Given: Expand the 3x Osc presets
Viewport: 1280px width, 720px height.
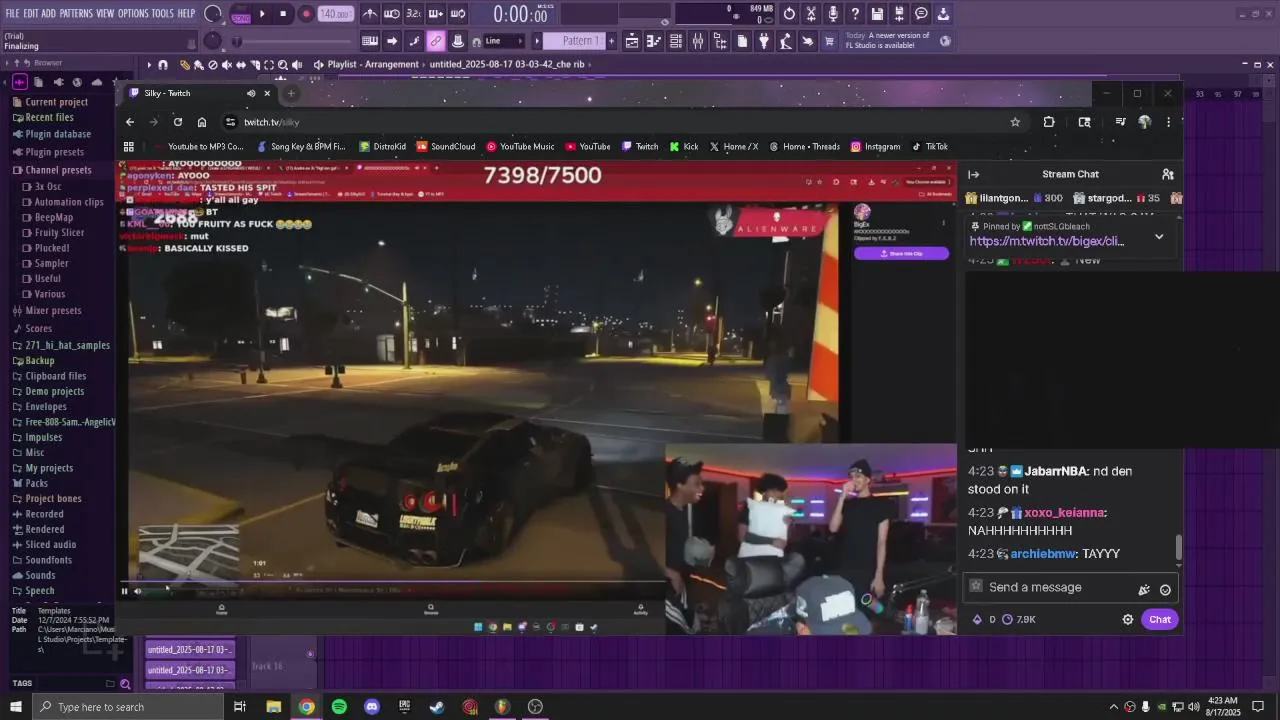Looking at the screenshot, I should coord(48,187).
